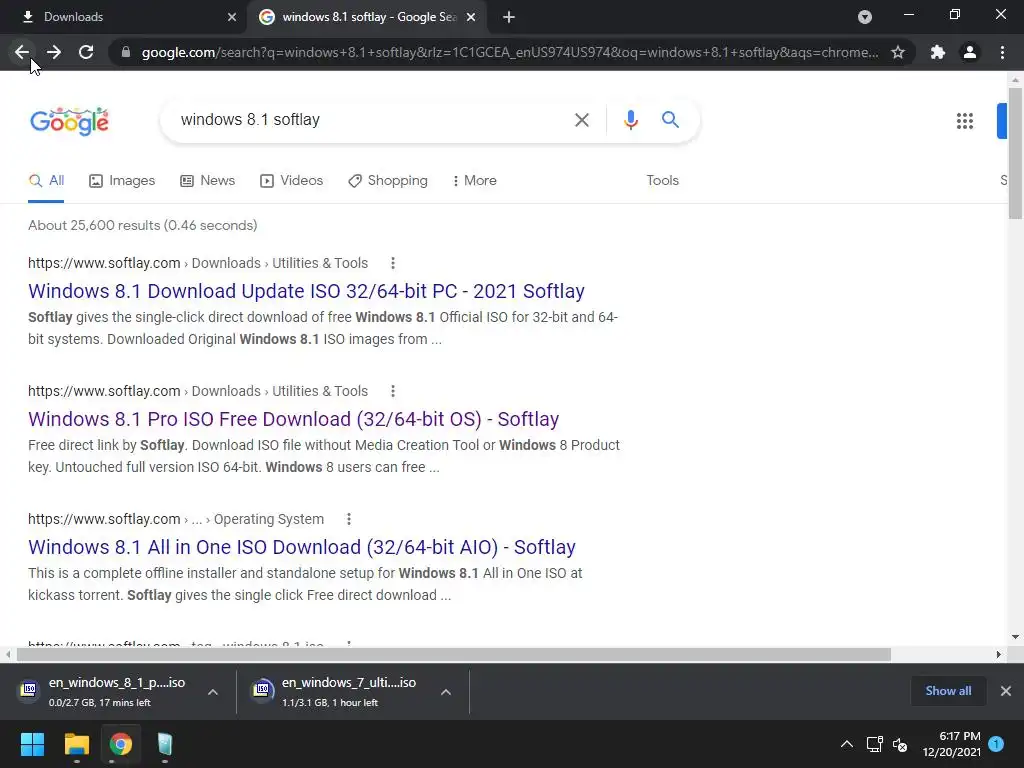Open the Google apps grid
The image size is (1024, 768).
coord(965,121)
